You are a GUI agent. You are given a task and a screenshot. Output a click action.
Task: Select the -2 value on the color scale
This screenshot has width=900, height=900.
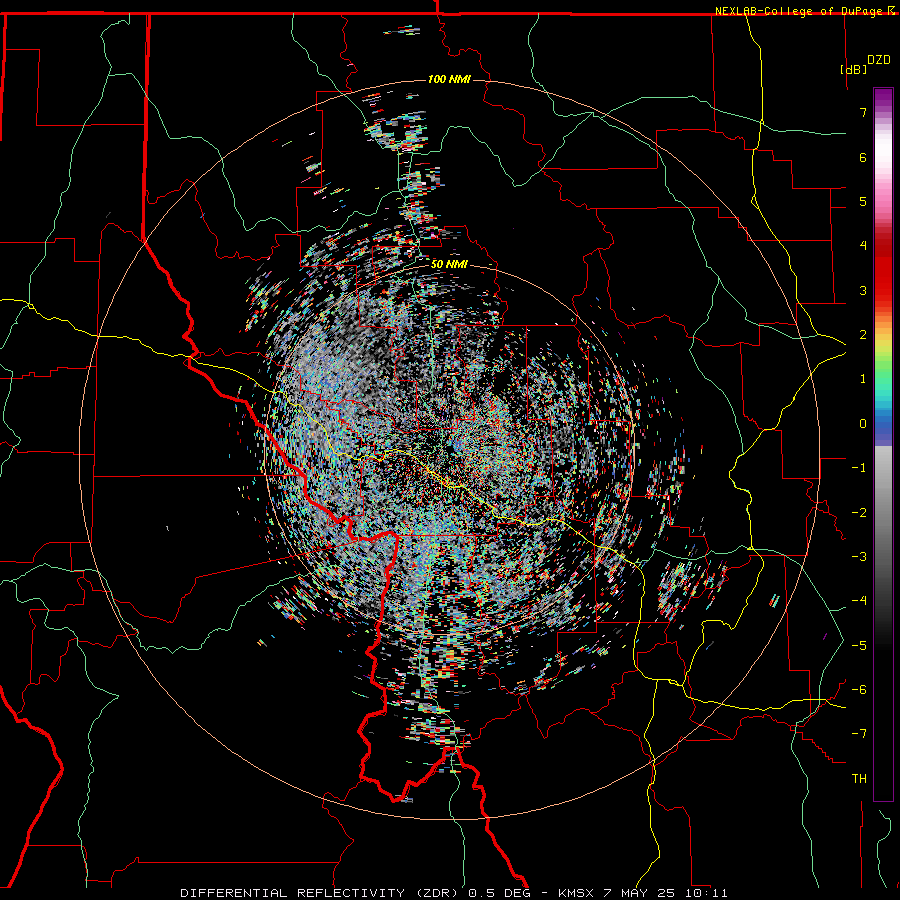859,513
